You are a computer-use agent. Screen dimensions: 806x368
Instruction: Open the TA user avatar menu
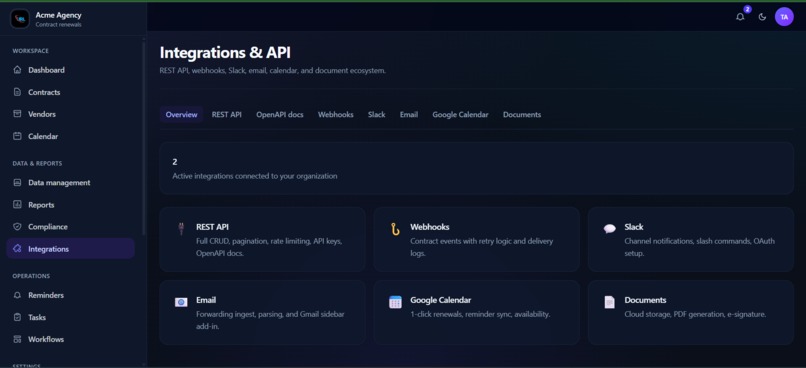tap(784, 17)
